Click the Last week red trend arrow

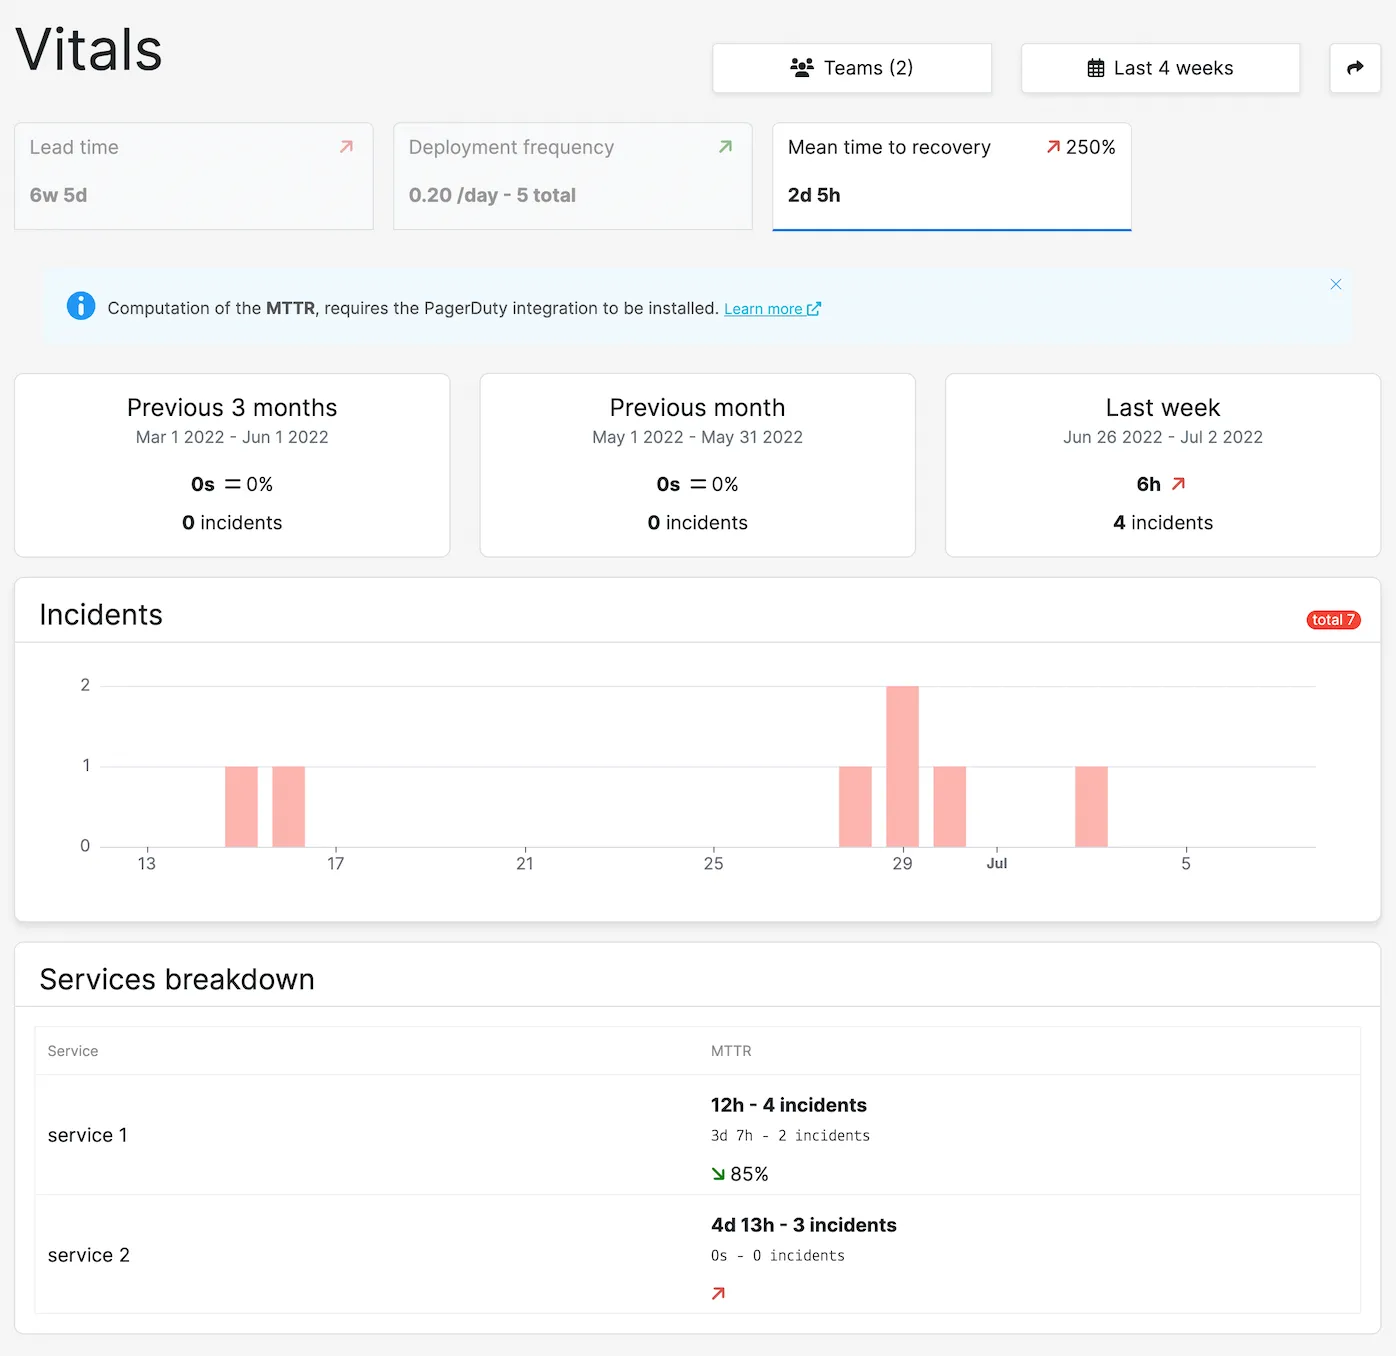click(x=1178, y=484)
